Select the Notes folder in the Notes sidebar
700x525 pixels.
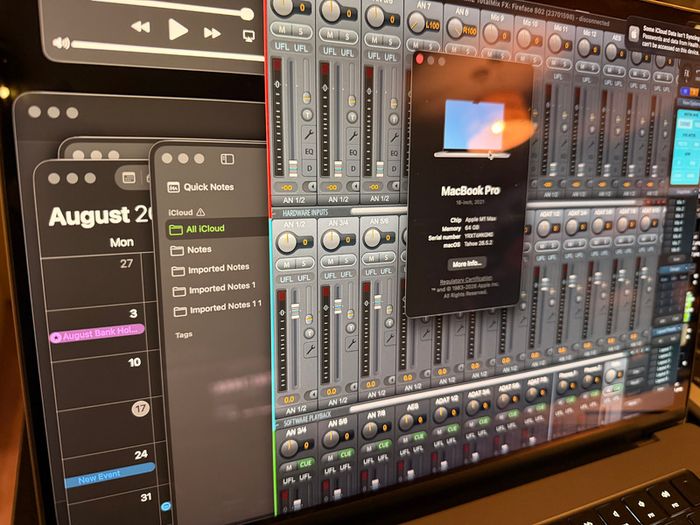(191, 250)
